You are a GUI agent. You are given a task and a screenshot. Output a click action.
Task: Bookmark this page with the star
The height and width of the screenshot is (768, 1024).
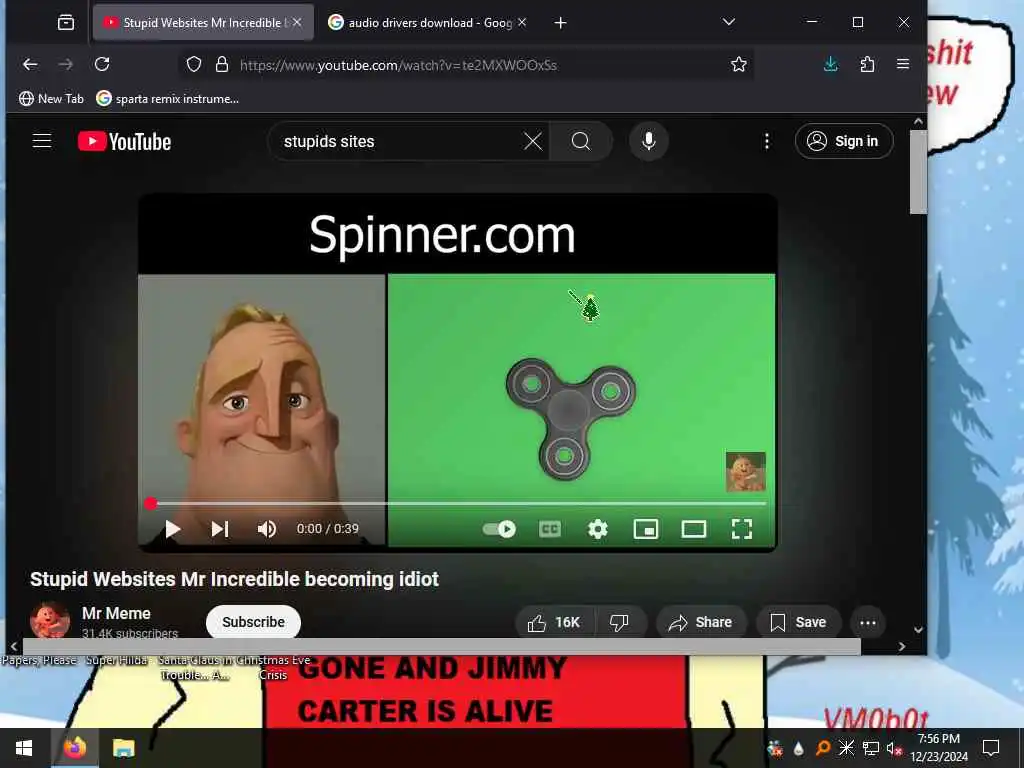pyautogui.click(x=739, y=64)
